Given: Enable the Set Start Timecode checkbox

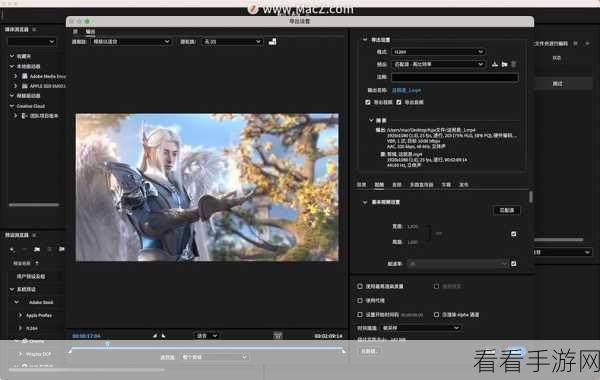Looking at the screenshot, I should click(x=360, y=315).
